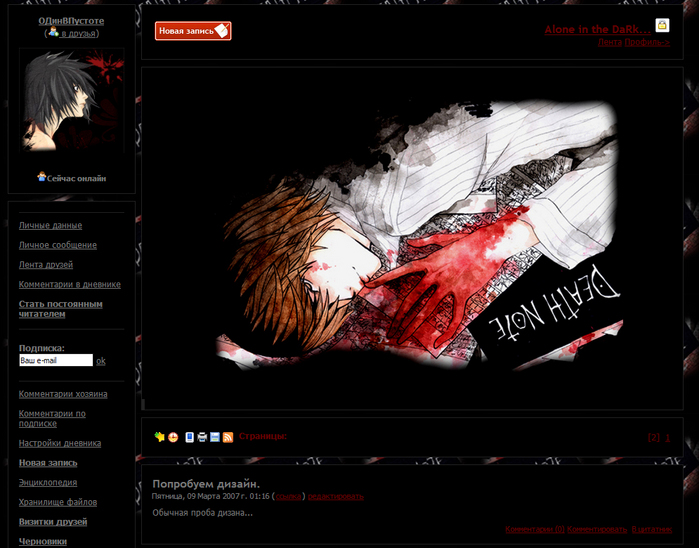
Task: Click the Сейчас онлайн status text
Action: pyautogui.click(x=76, y=178)
